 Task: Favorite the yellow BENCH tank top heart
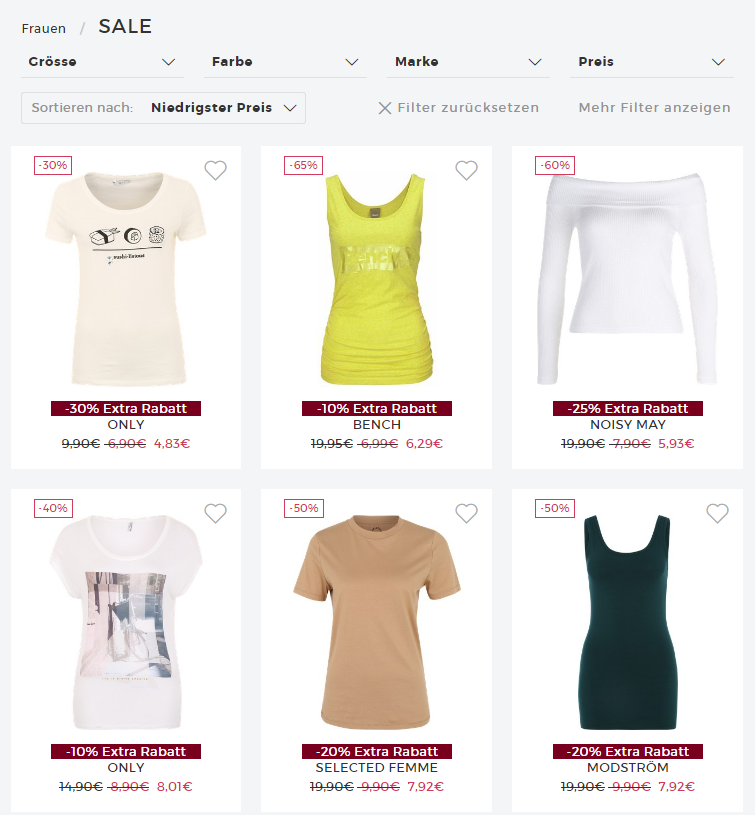466,170
